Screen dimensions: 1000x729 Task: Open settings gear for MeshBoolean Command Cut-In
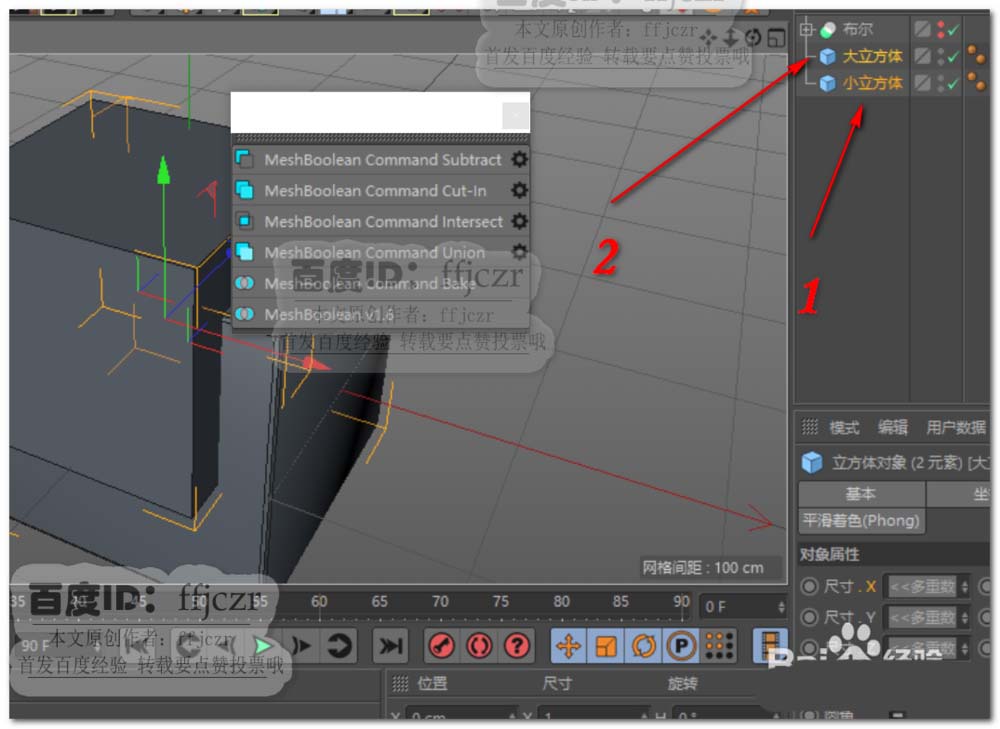point(520,190)
